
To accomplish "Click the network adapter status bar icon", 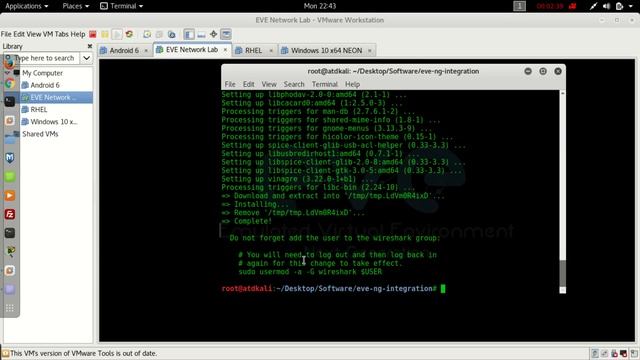I will coord(604,353).
